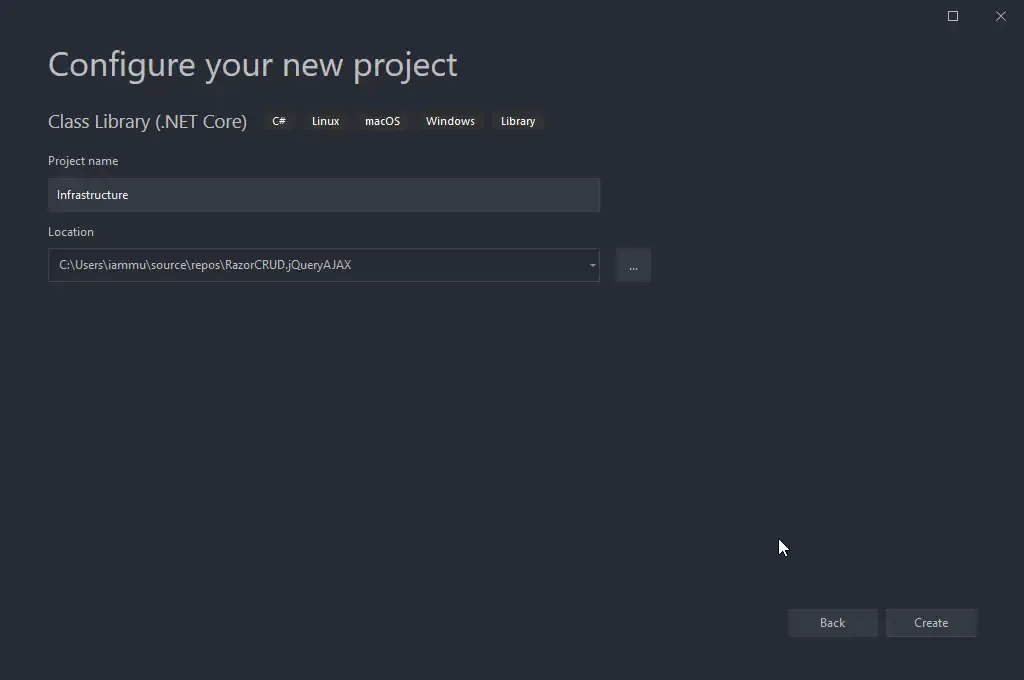The width and height of the screenshot is (1024, 680).
Task: Select the Infrastructure project name text
Action: click(92, 195)
